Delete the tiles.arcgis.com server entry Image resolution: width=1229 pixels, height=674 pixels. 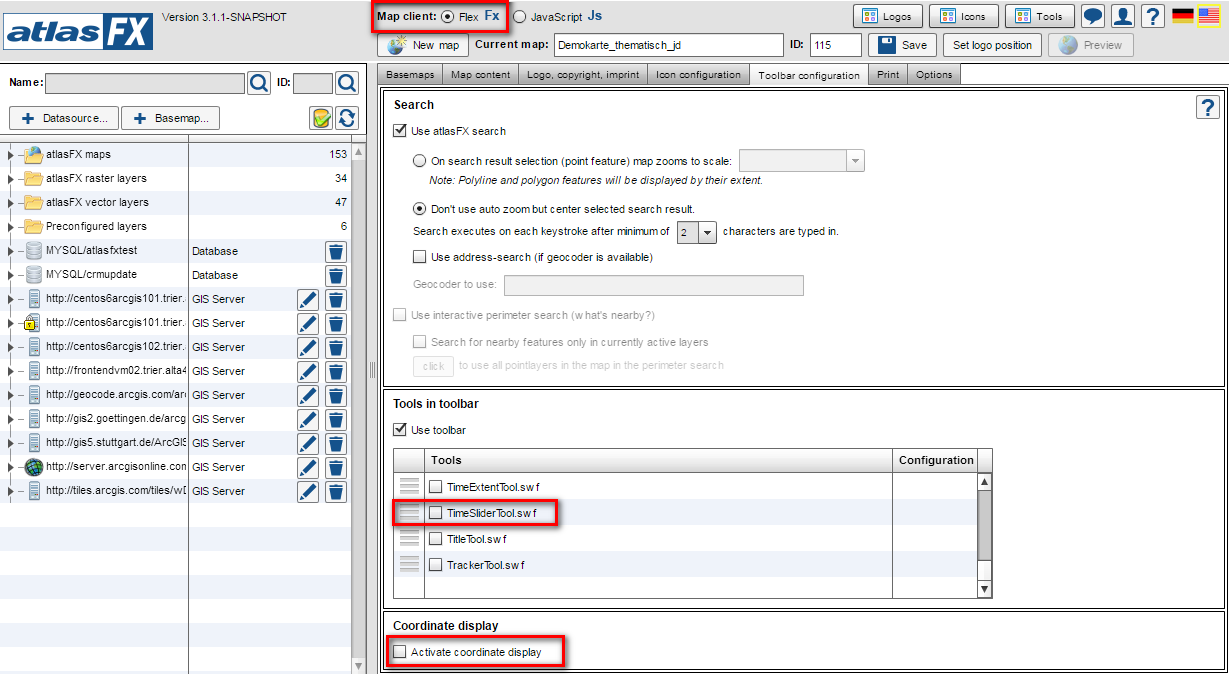(x=336, y=491)
